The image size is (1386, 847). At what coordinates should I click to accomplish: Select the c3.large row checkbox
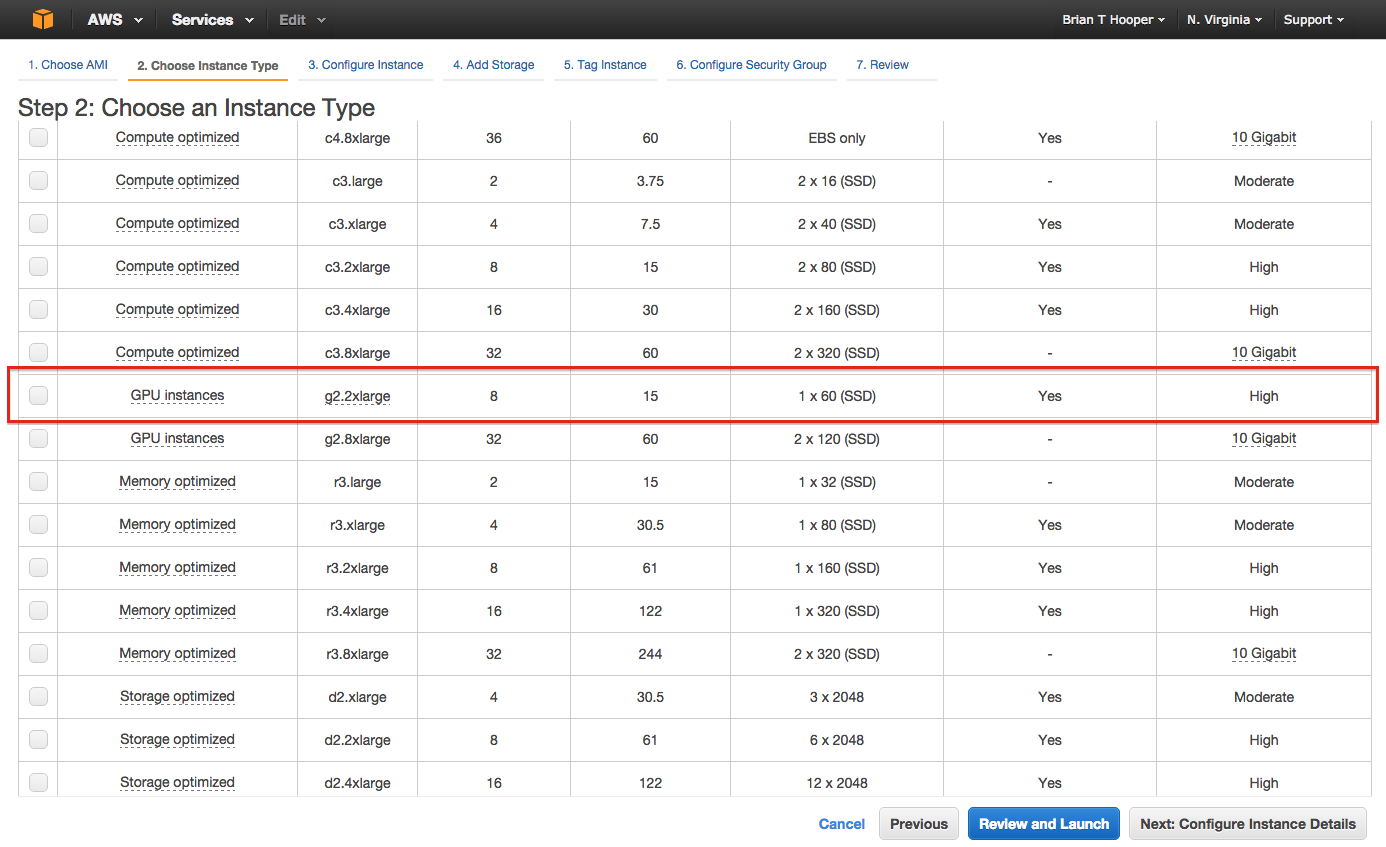[38, 181]
